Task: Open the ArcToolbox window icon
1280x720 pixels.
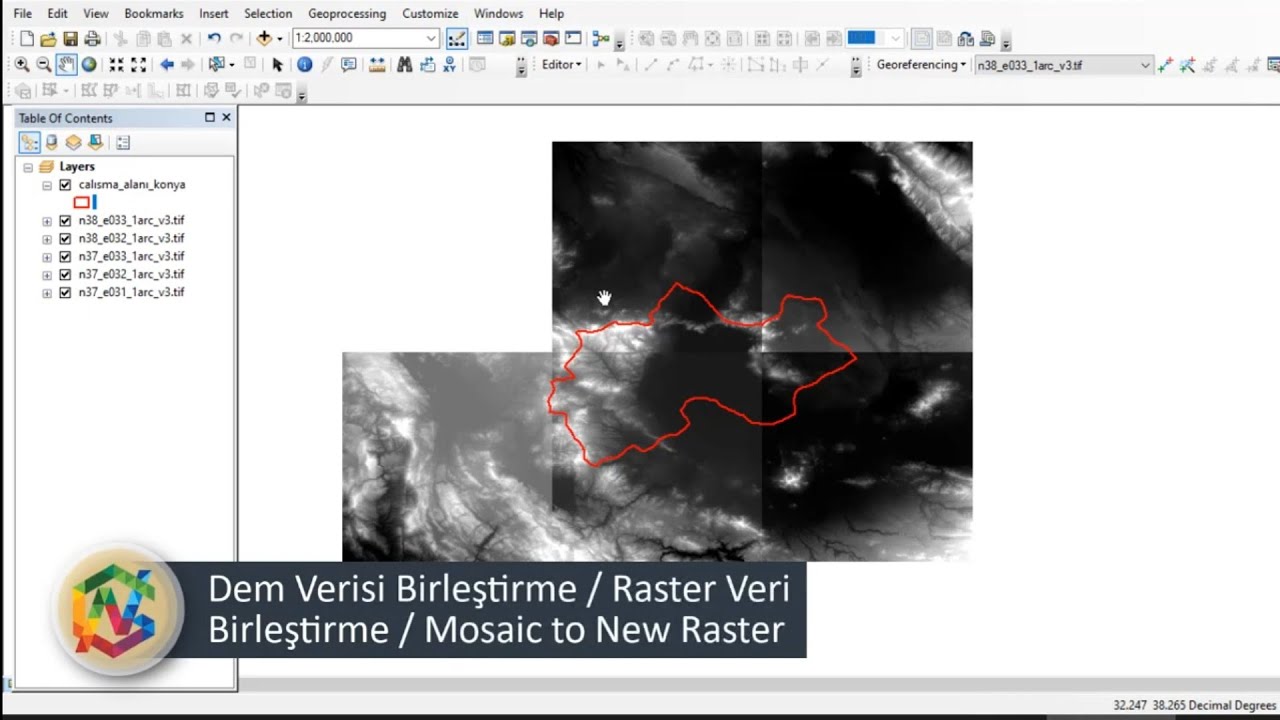Action: (x=550, y=38)
